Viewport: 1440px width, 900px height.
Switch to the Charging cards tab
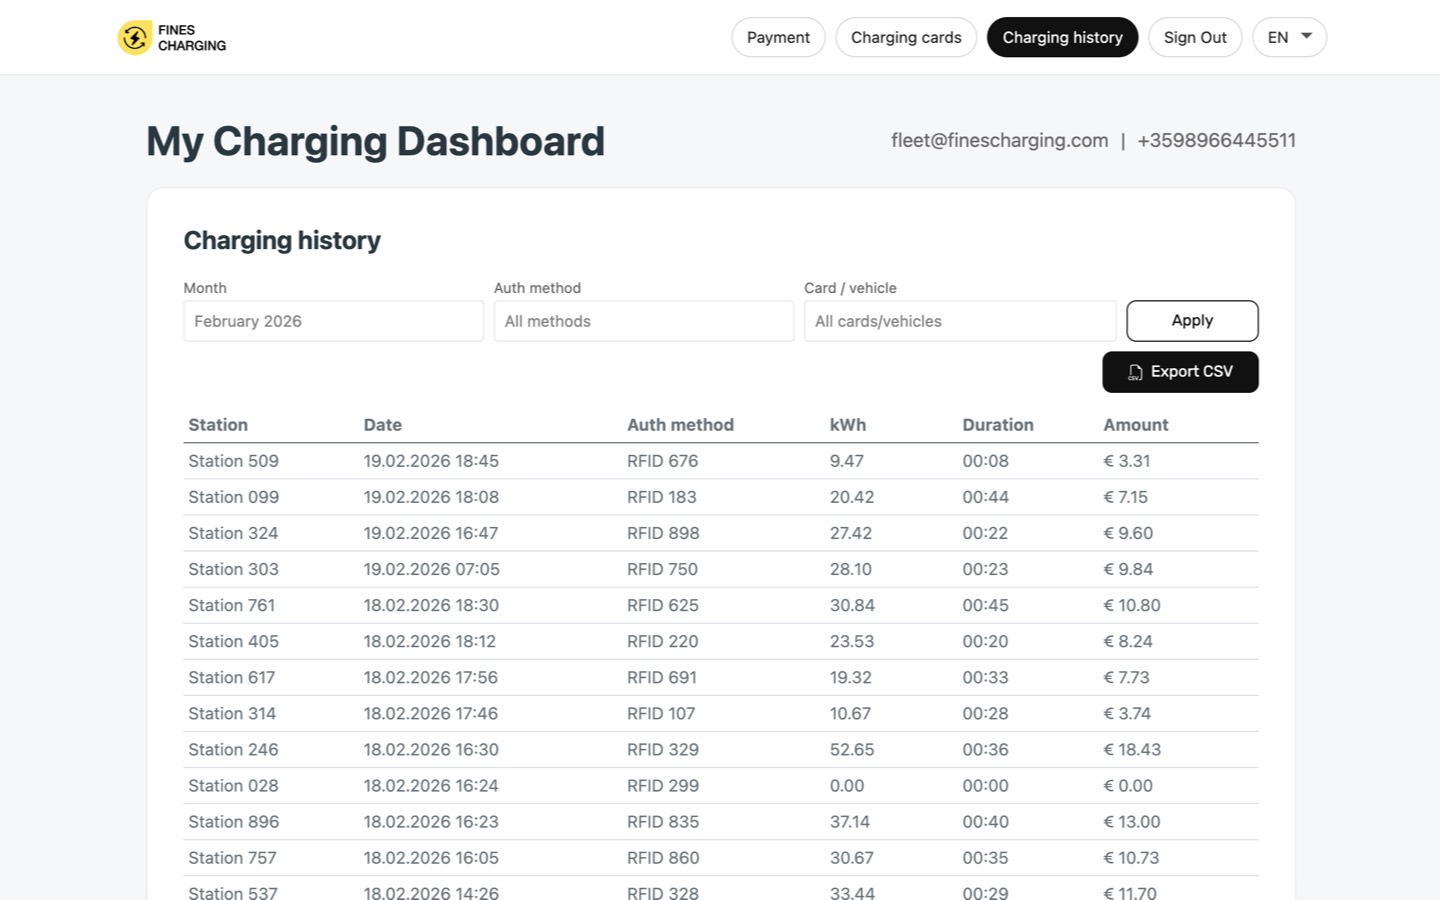906,37
